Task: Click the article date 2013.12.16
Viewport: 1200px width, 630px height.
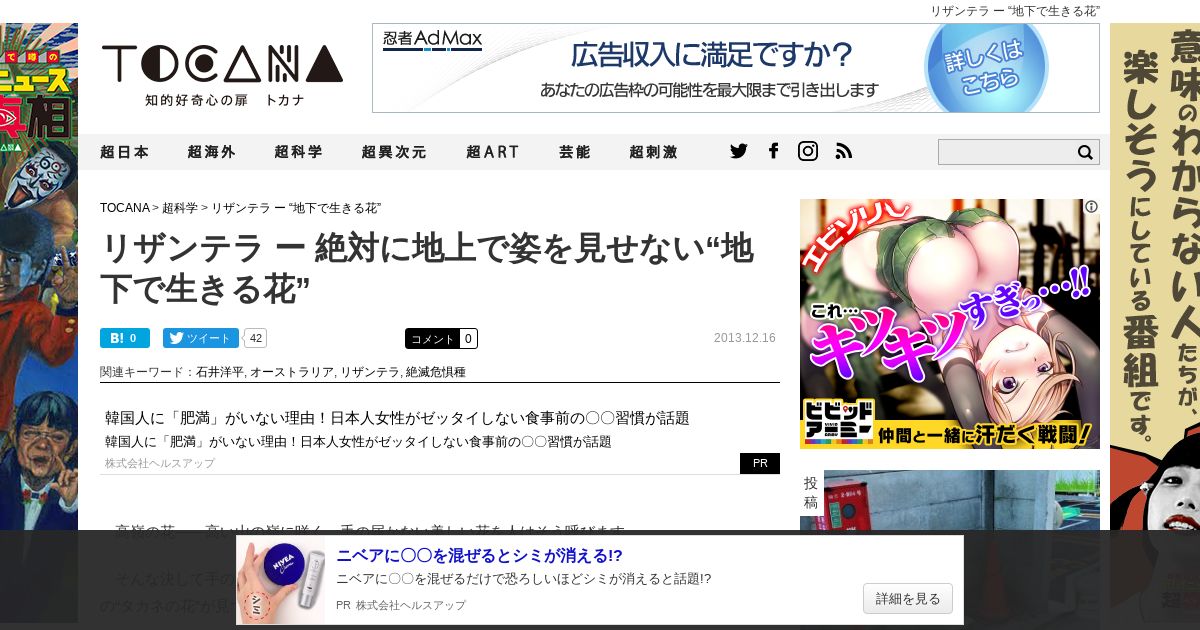Action: pos(745,338)
